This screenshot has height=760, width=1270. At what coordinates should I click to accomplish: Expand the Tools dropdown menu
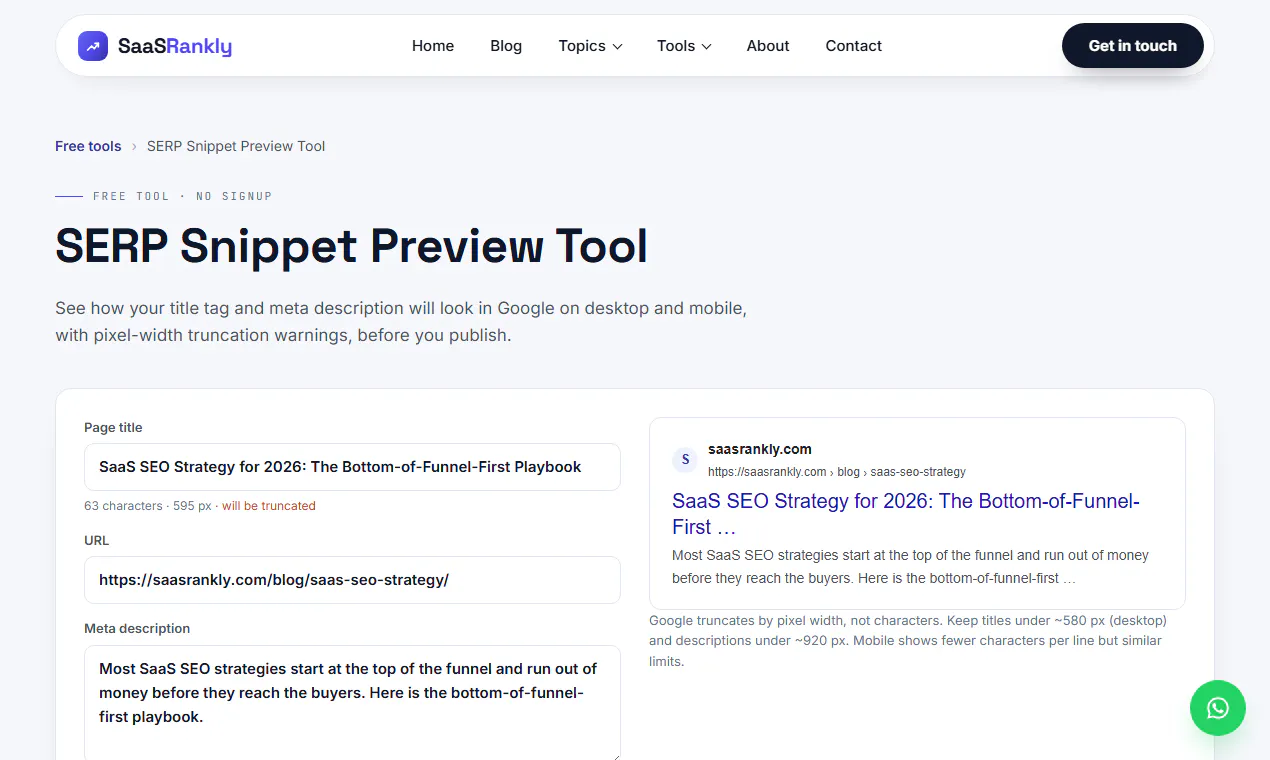pos(684,46)
